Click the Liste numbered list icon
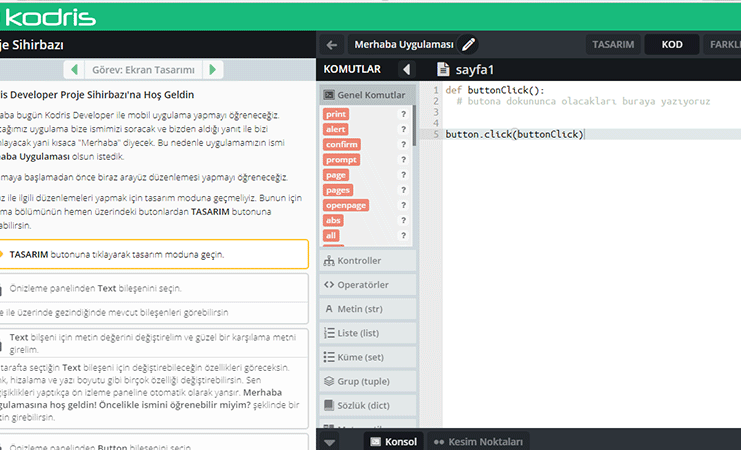Image resolution: width=741 pixels, height=450 pixels. coord(329,333)
